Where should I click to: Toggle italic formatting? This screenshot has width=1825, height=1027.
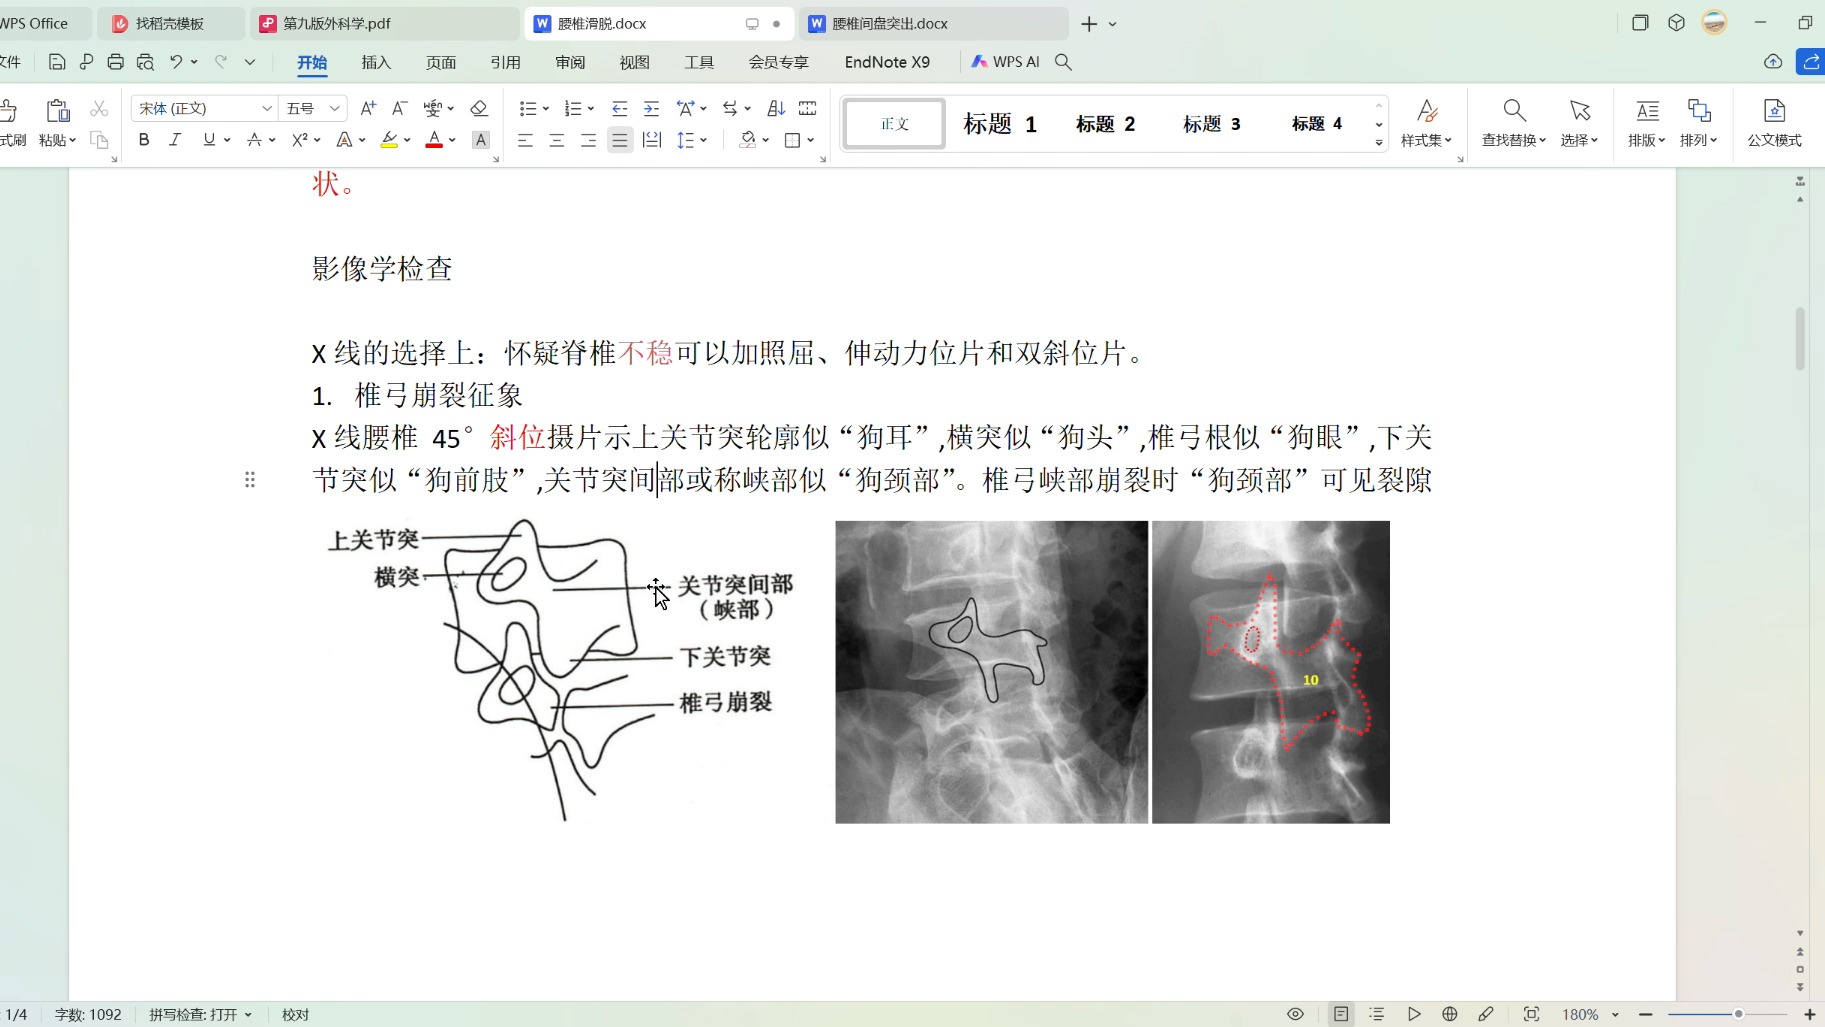tap(175, 140)
